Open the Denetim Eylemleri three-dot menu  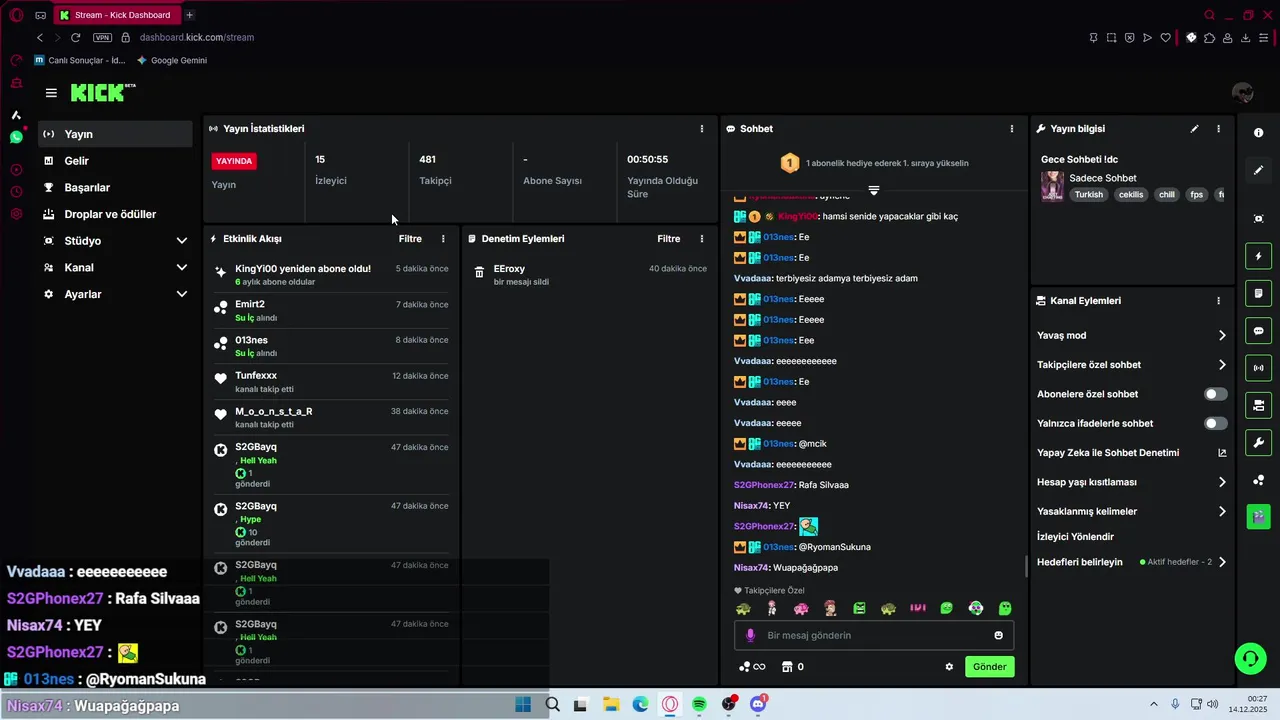(701, 239)
